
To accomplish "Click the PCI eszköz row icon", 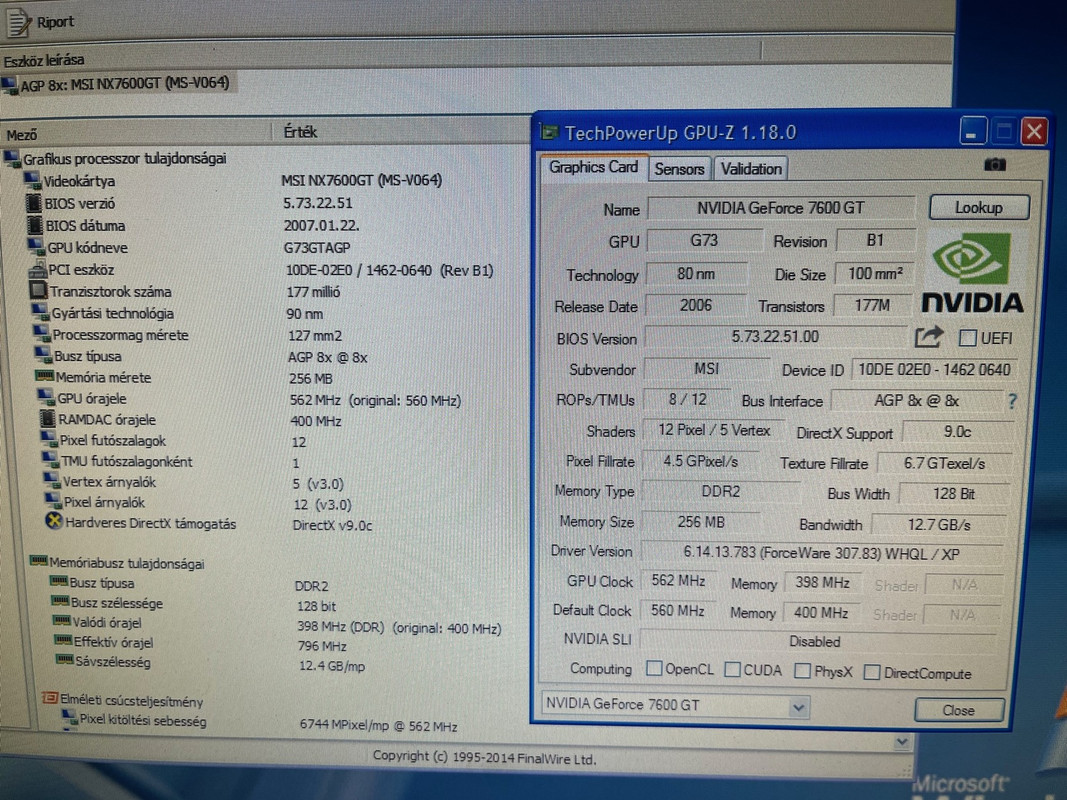I will (x=37, y=269).
